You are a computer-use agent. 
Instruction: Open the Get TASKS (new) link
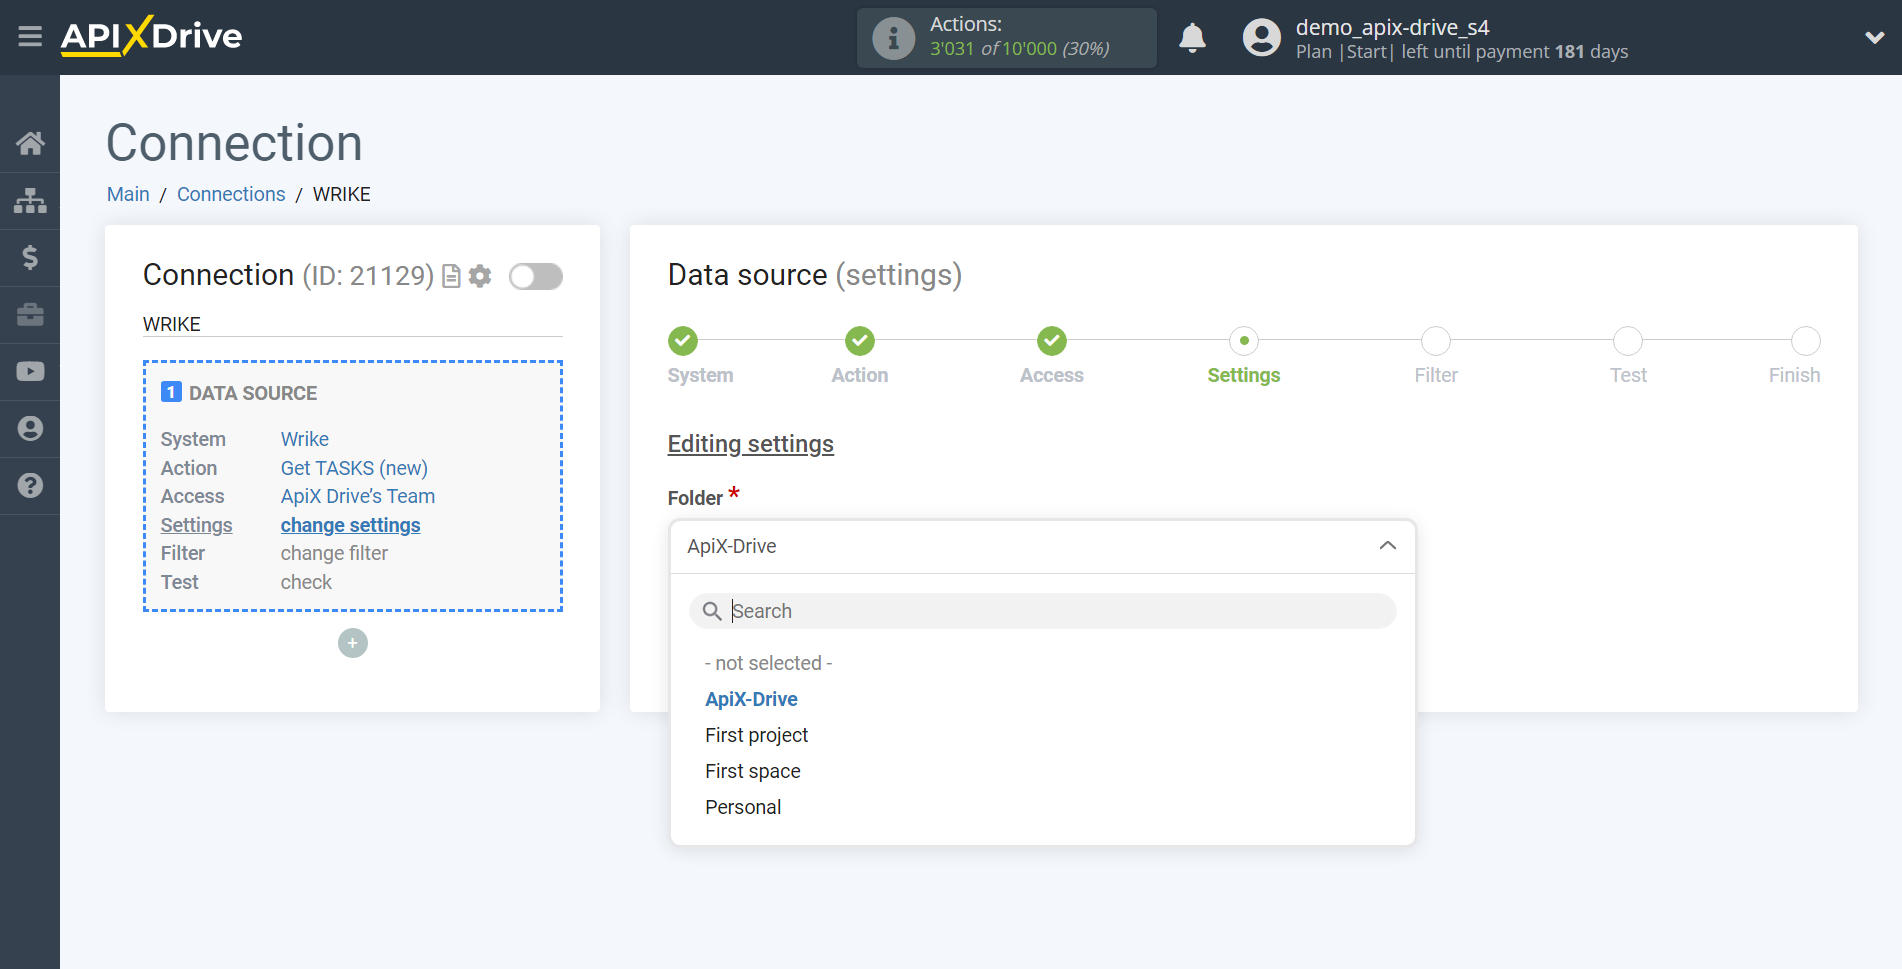pos(354,468)
